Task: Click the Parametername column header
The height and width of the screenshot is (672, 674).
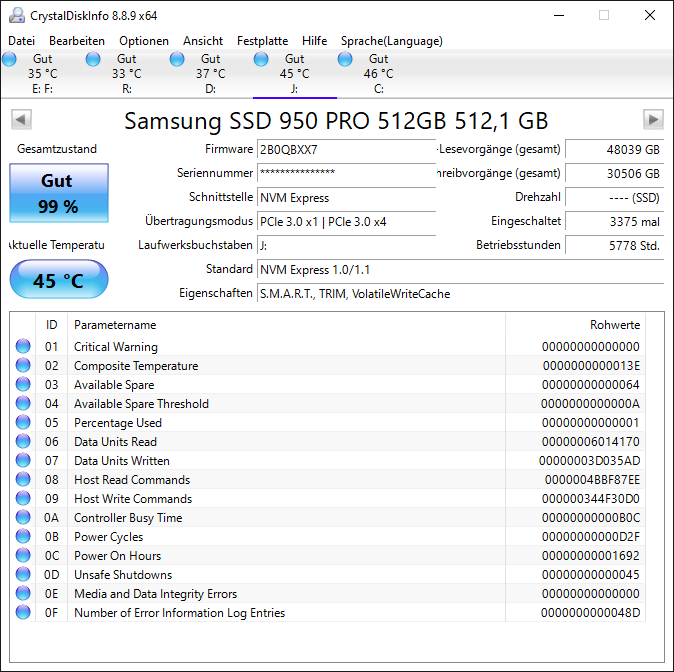Action: pyautogui.click(x=286, y=325)
